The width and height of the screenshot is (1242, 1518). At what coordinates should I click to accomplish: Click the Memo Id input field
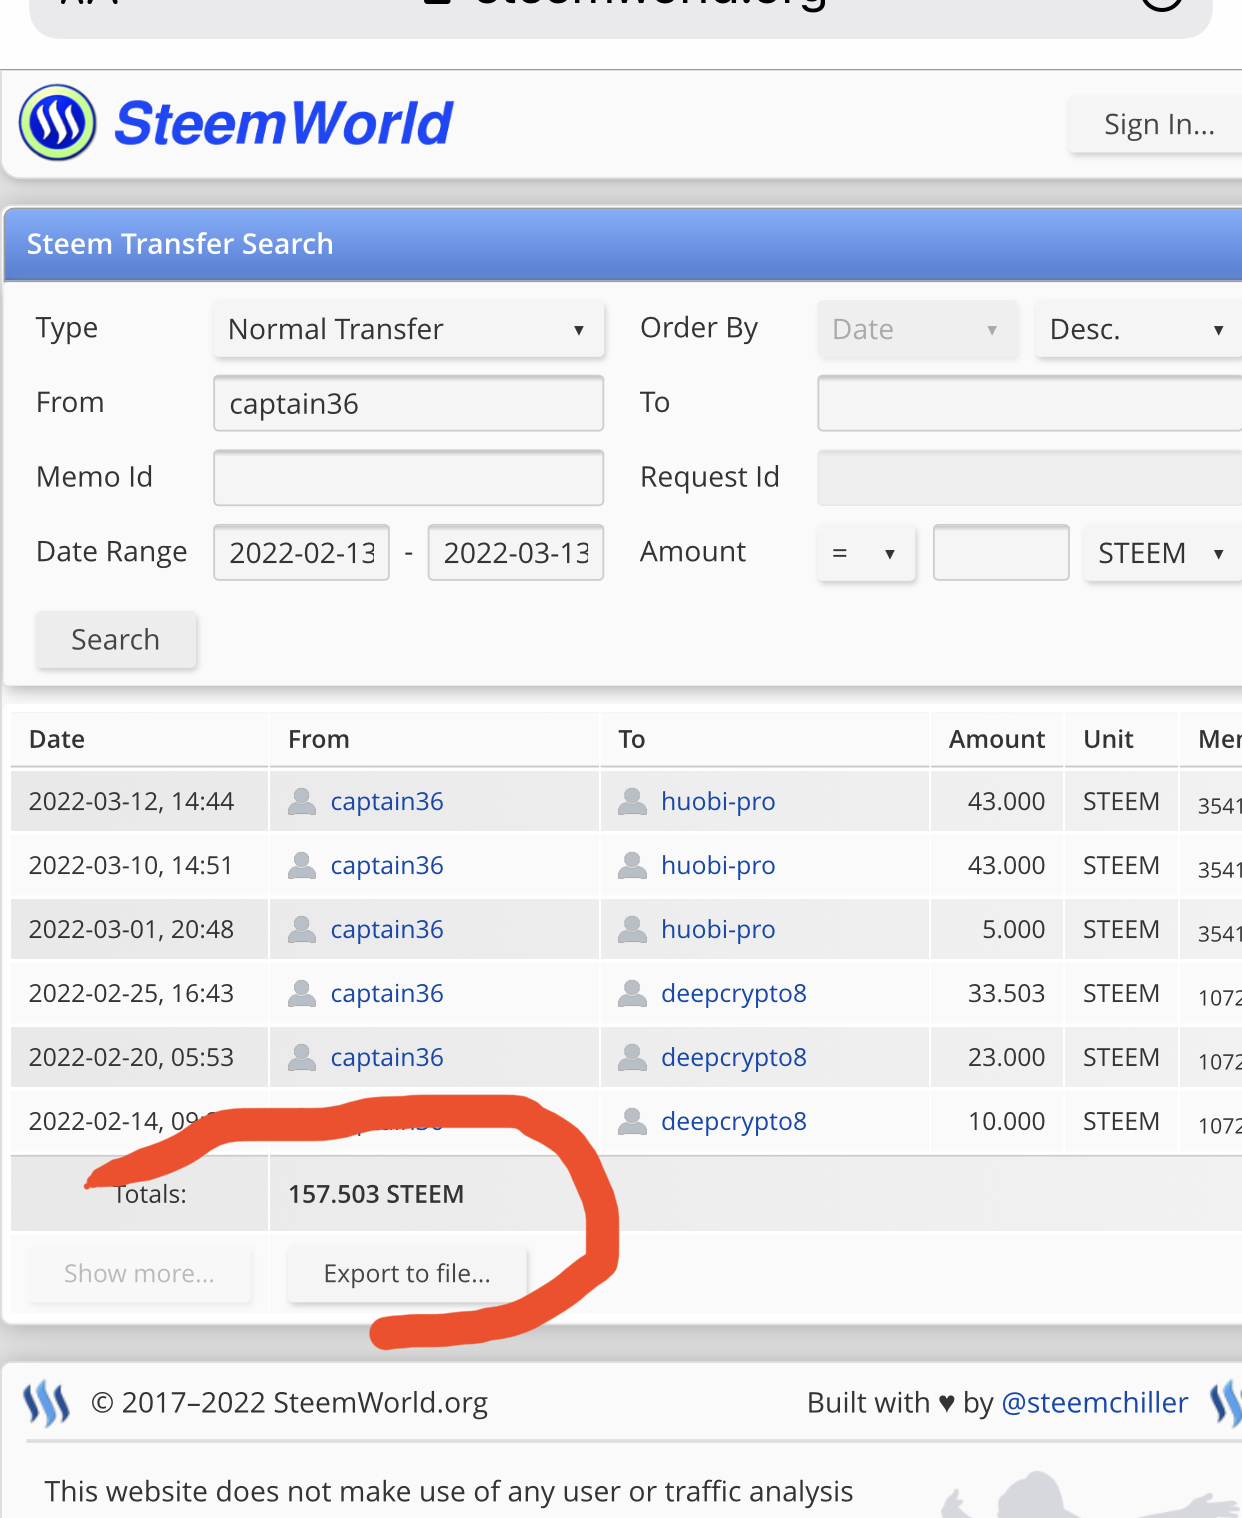click(408, 477)
